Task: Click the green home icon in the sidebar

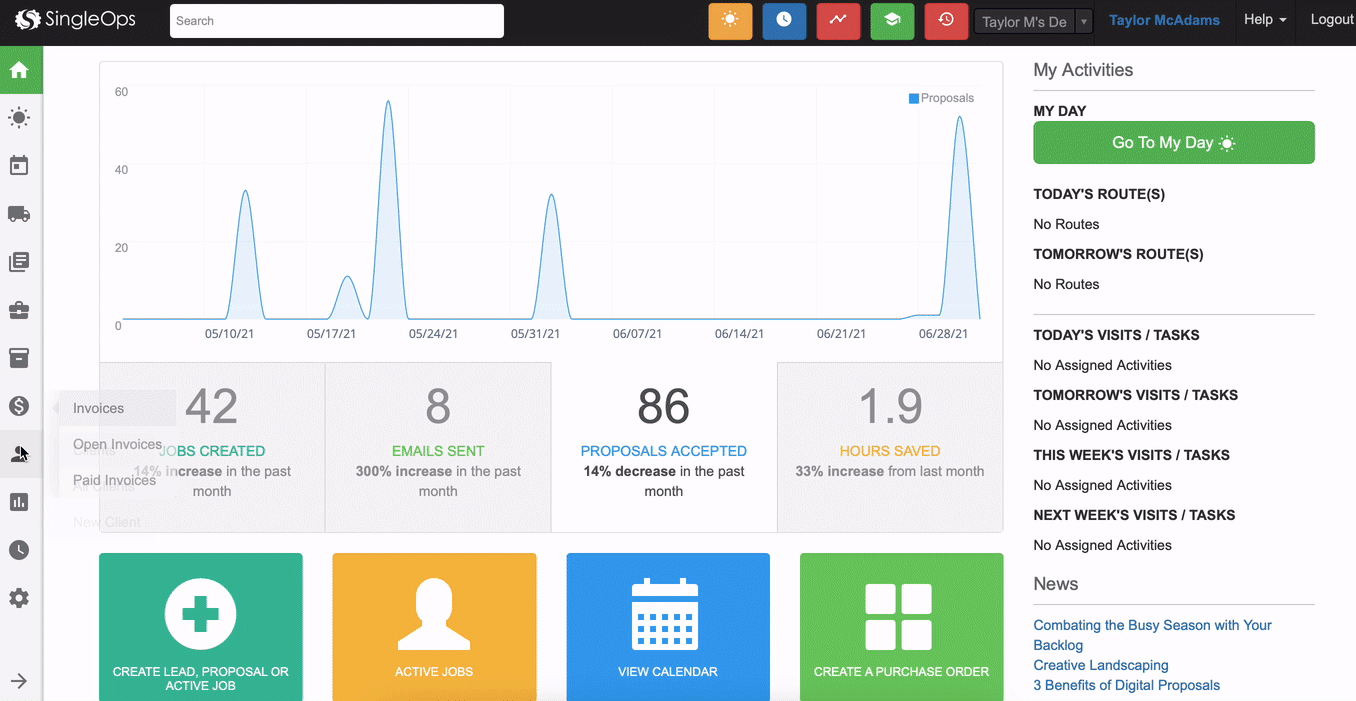Action: coord(20,70)
